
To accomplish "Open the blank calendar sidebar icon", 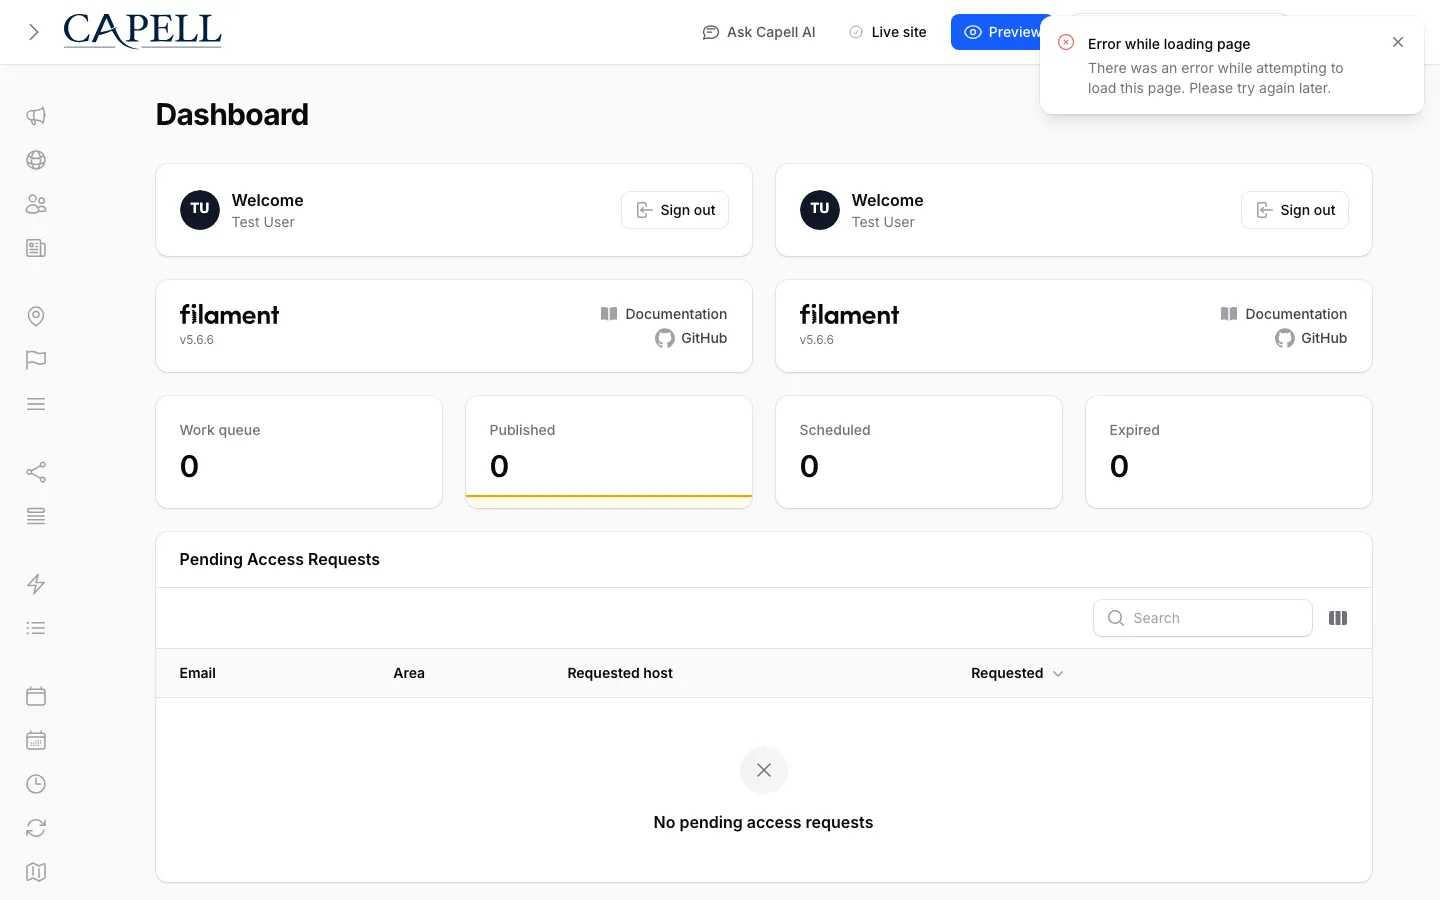I will click(x=36, y=696).
